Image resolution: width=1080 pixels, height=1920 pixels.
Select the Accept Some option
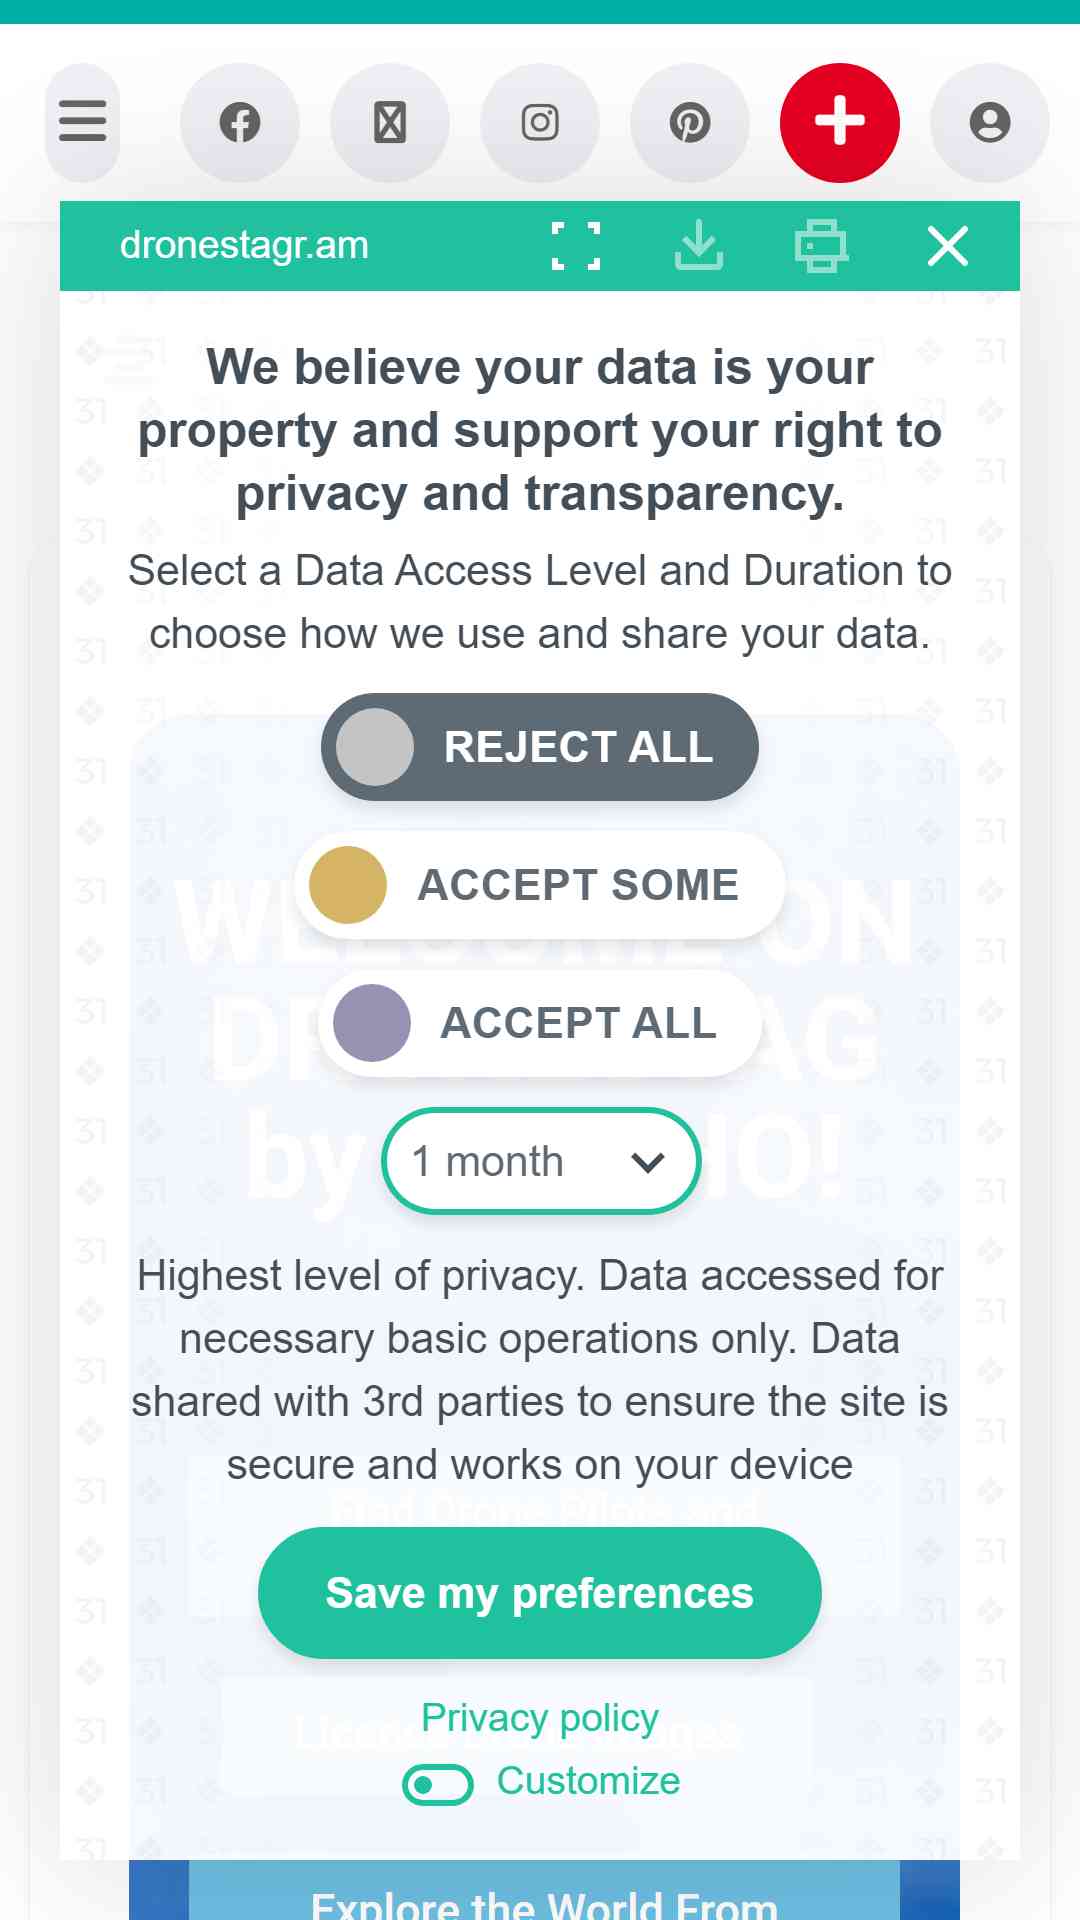(540, 885)
